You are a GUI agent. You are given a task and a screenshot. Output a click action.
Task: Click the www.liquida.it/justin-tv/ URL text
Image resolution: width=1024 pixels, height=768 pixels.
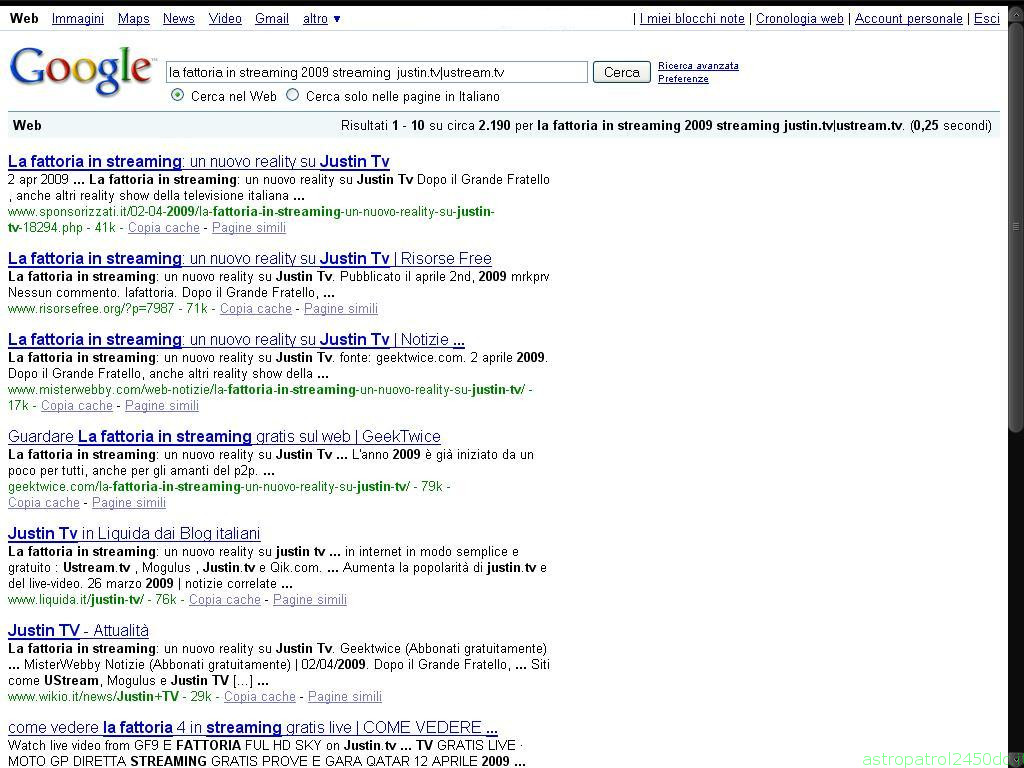[78, 600]
